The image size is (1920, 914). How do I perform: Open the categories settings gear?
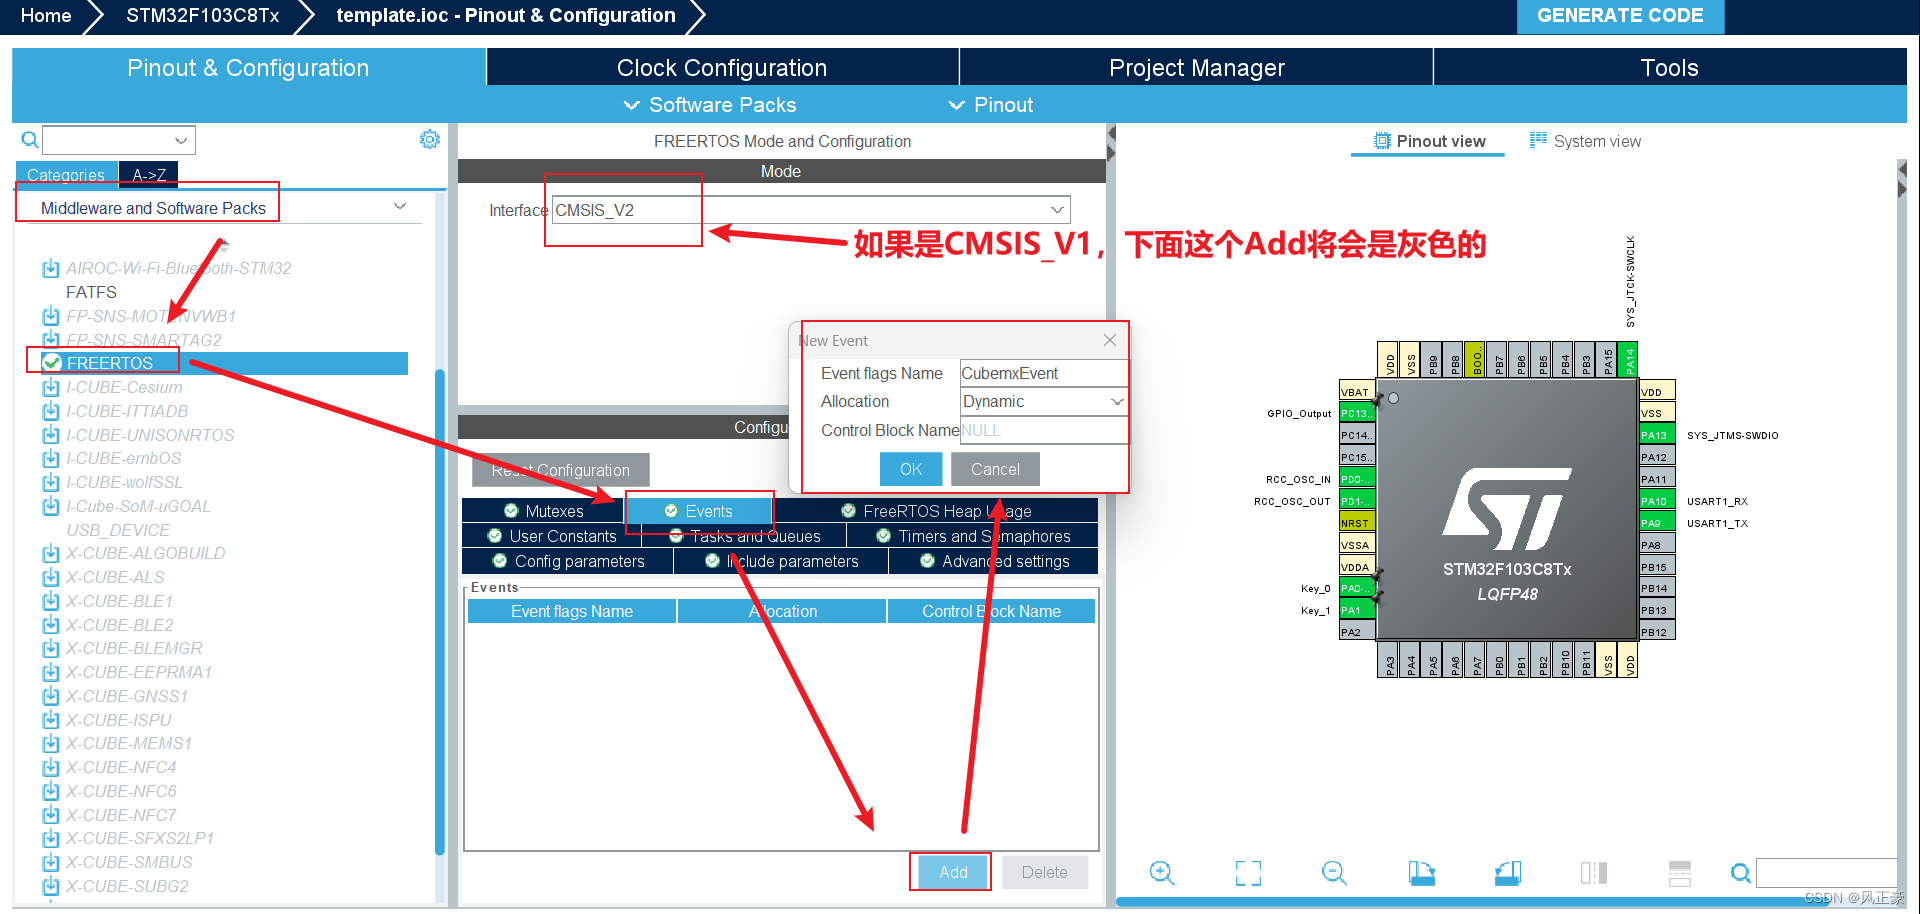click(430, 139)
